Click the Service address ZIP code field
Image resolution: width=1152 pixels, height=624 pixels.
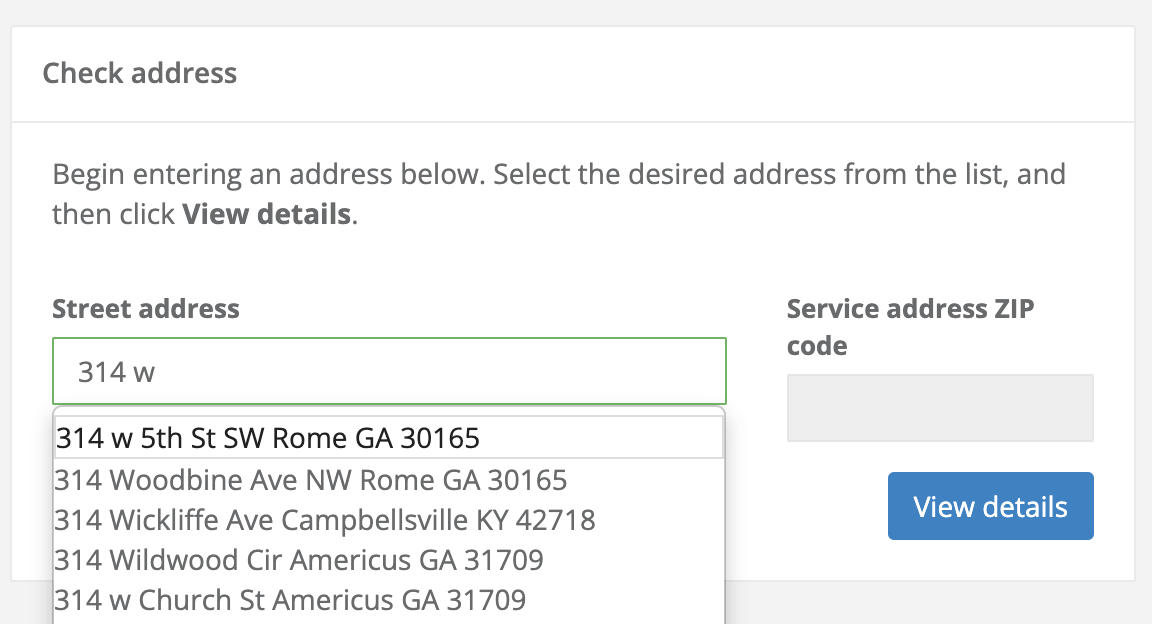click(x=939, y=407)
